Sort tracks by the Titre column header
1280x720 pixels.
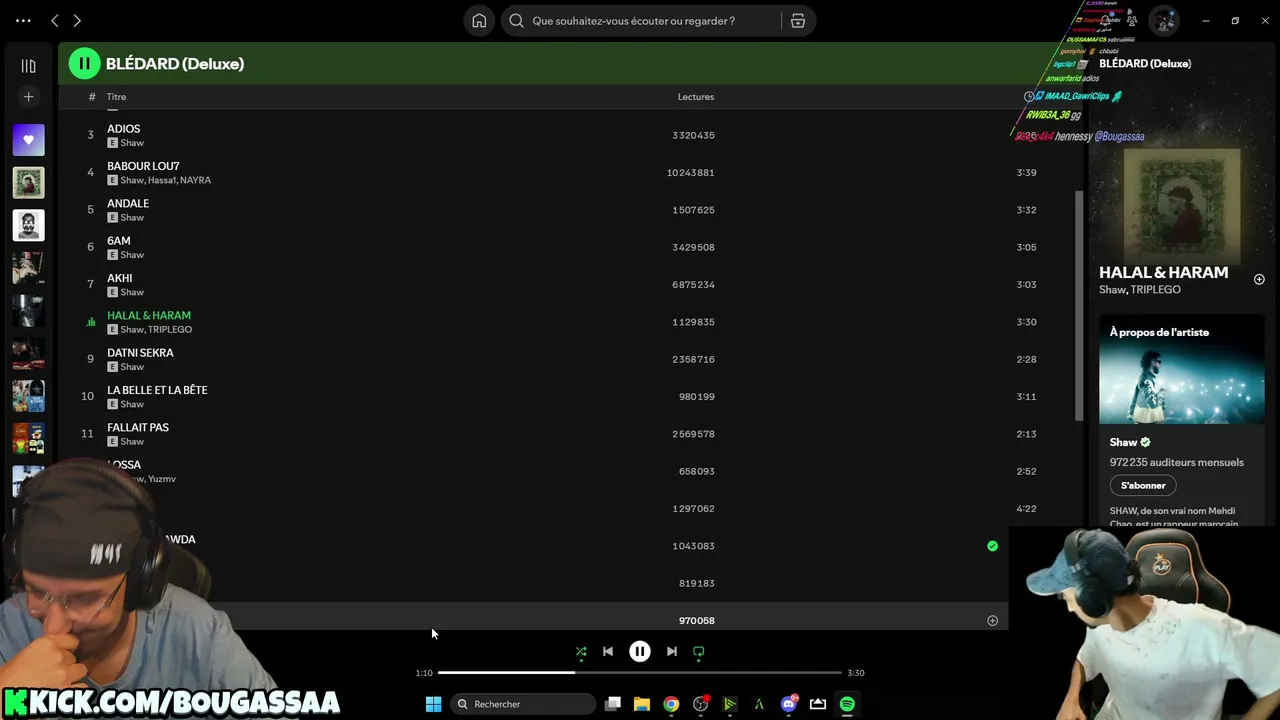[116, 97]
